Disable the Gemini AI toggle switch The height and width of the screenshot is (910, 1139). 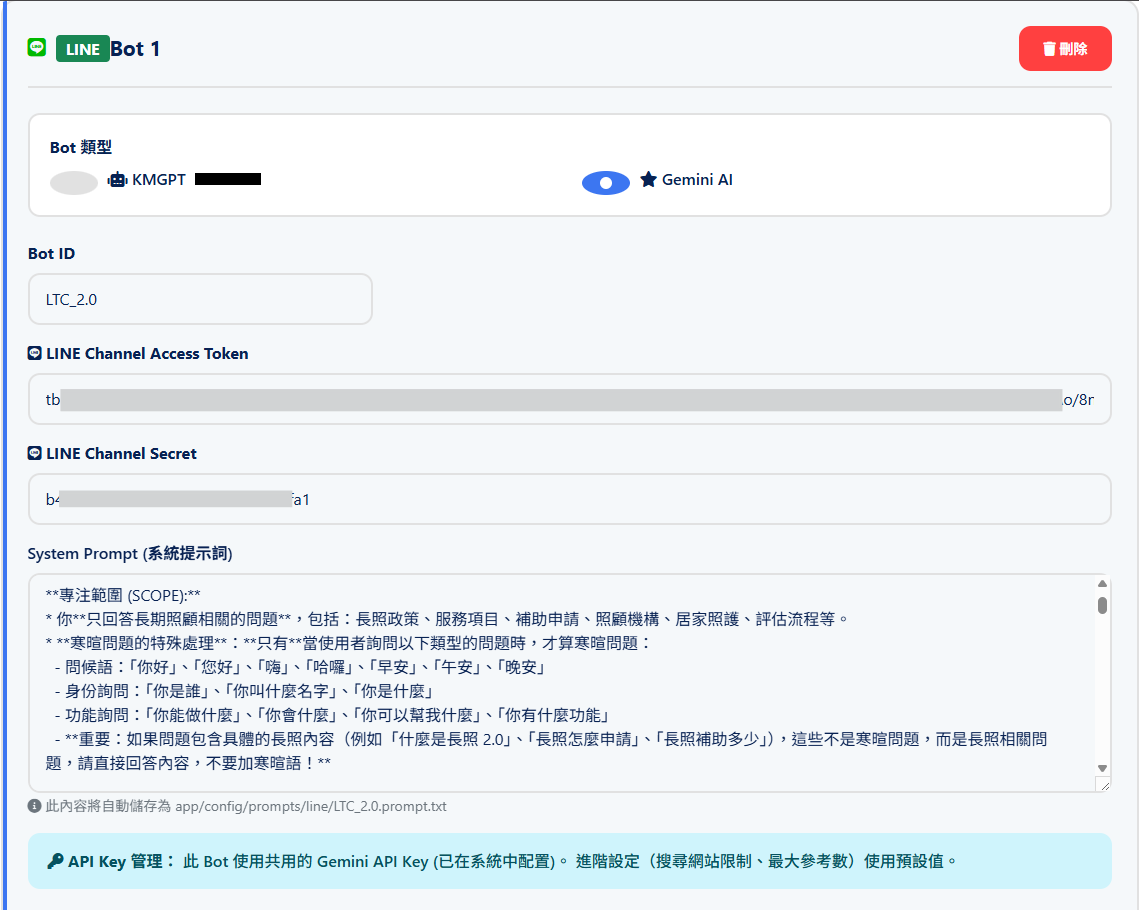pos(605,182)
